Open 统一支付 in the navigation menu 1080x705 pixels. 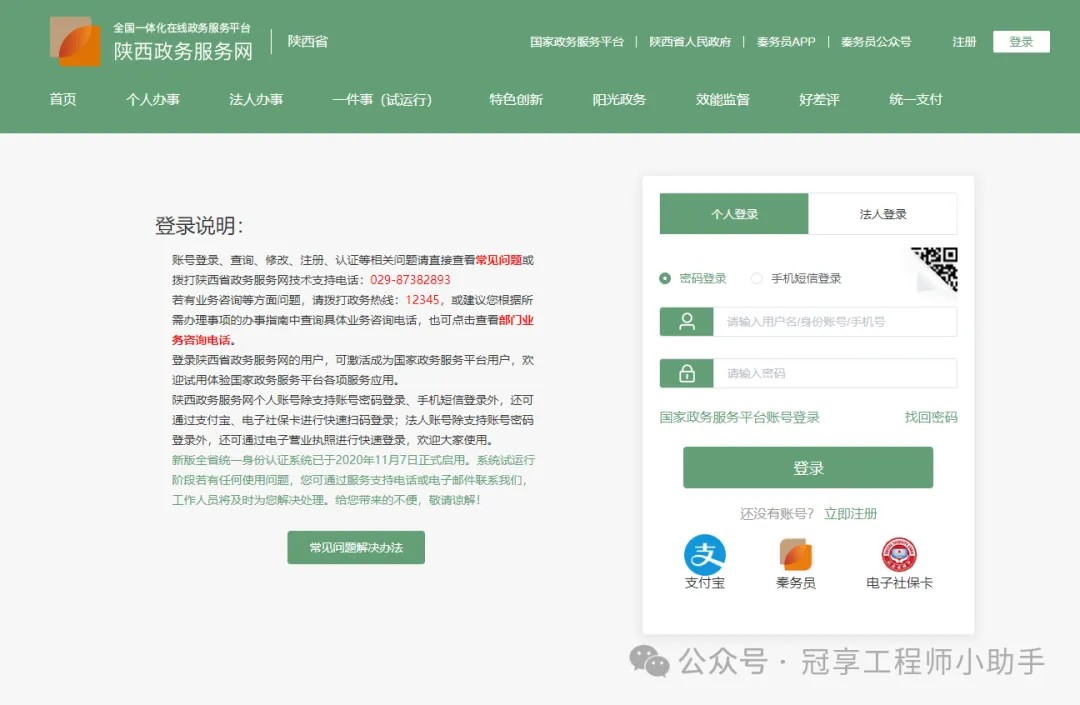tap(915, 100)
